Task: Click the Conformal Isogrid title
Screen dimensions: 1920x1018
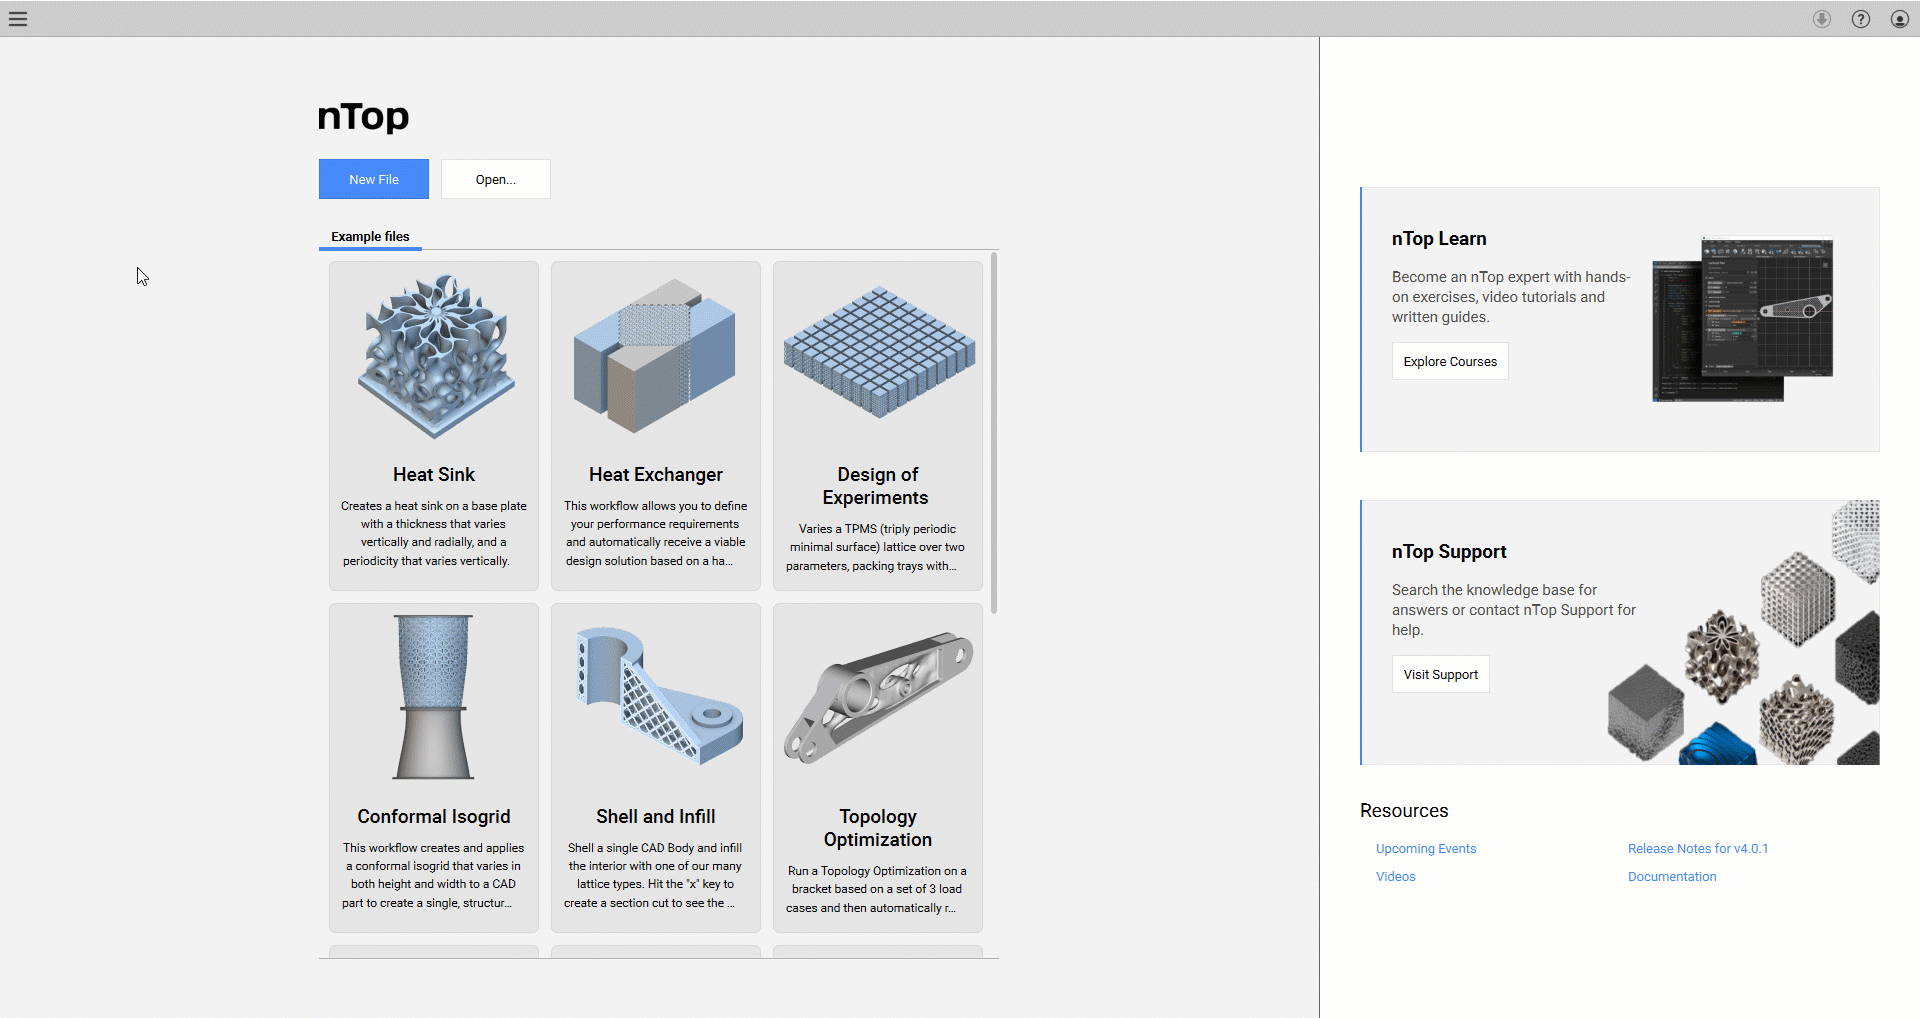Action: click(434, 817)
